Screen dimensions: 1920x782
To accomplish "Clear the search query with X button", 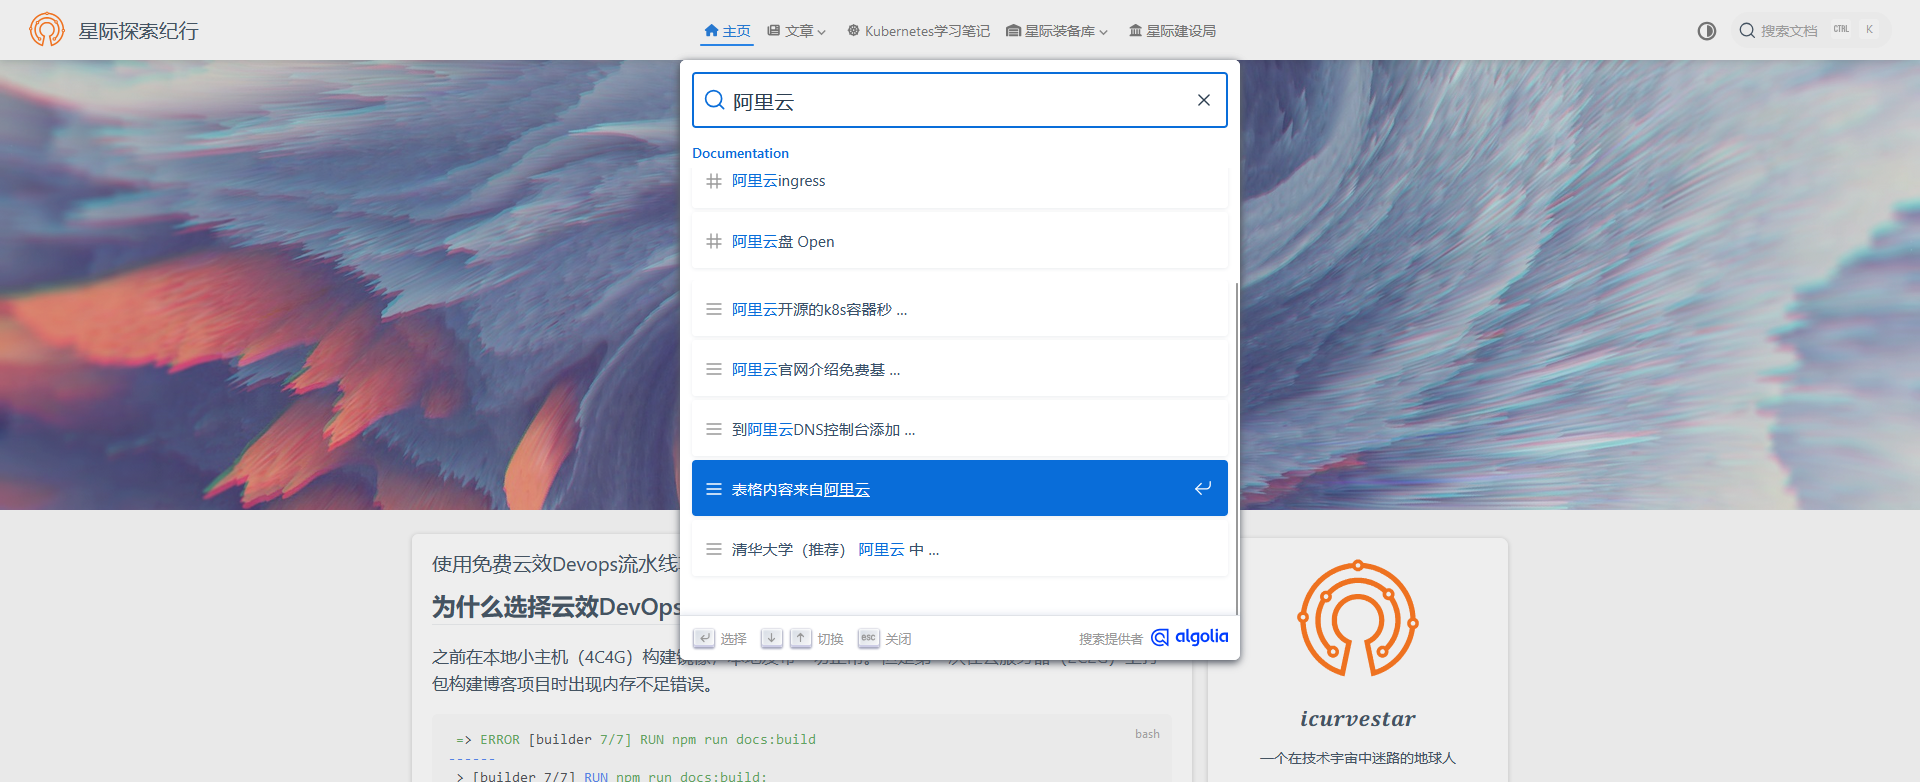I will (1204, 100).
